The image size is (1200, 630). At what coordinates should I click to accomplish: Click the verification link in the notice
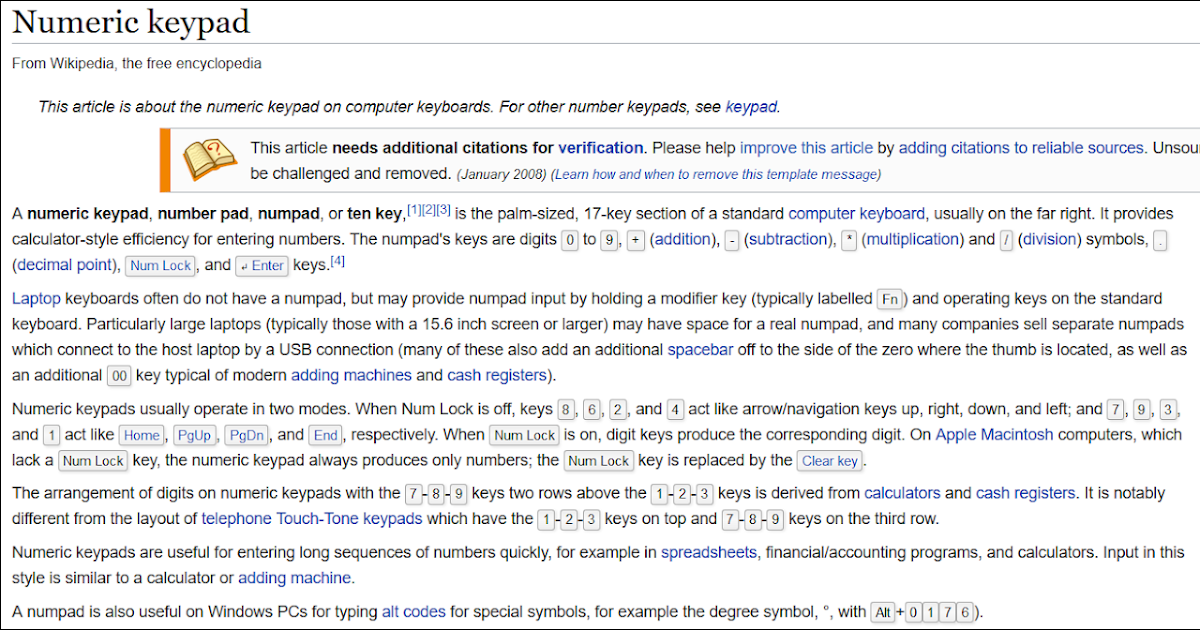click(601, 147)
